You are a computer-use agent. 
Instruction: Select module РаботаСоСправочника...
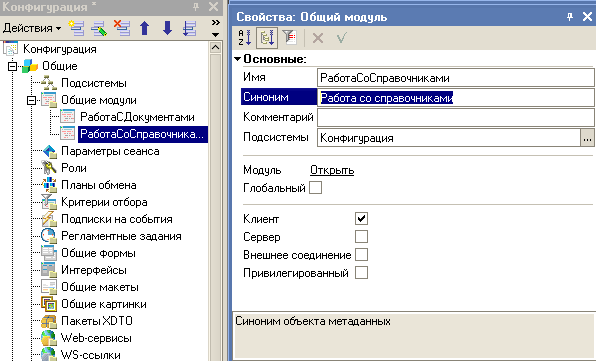tap(143, 134)
